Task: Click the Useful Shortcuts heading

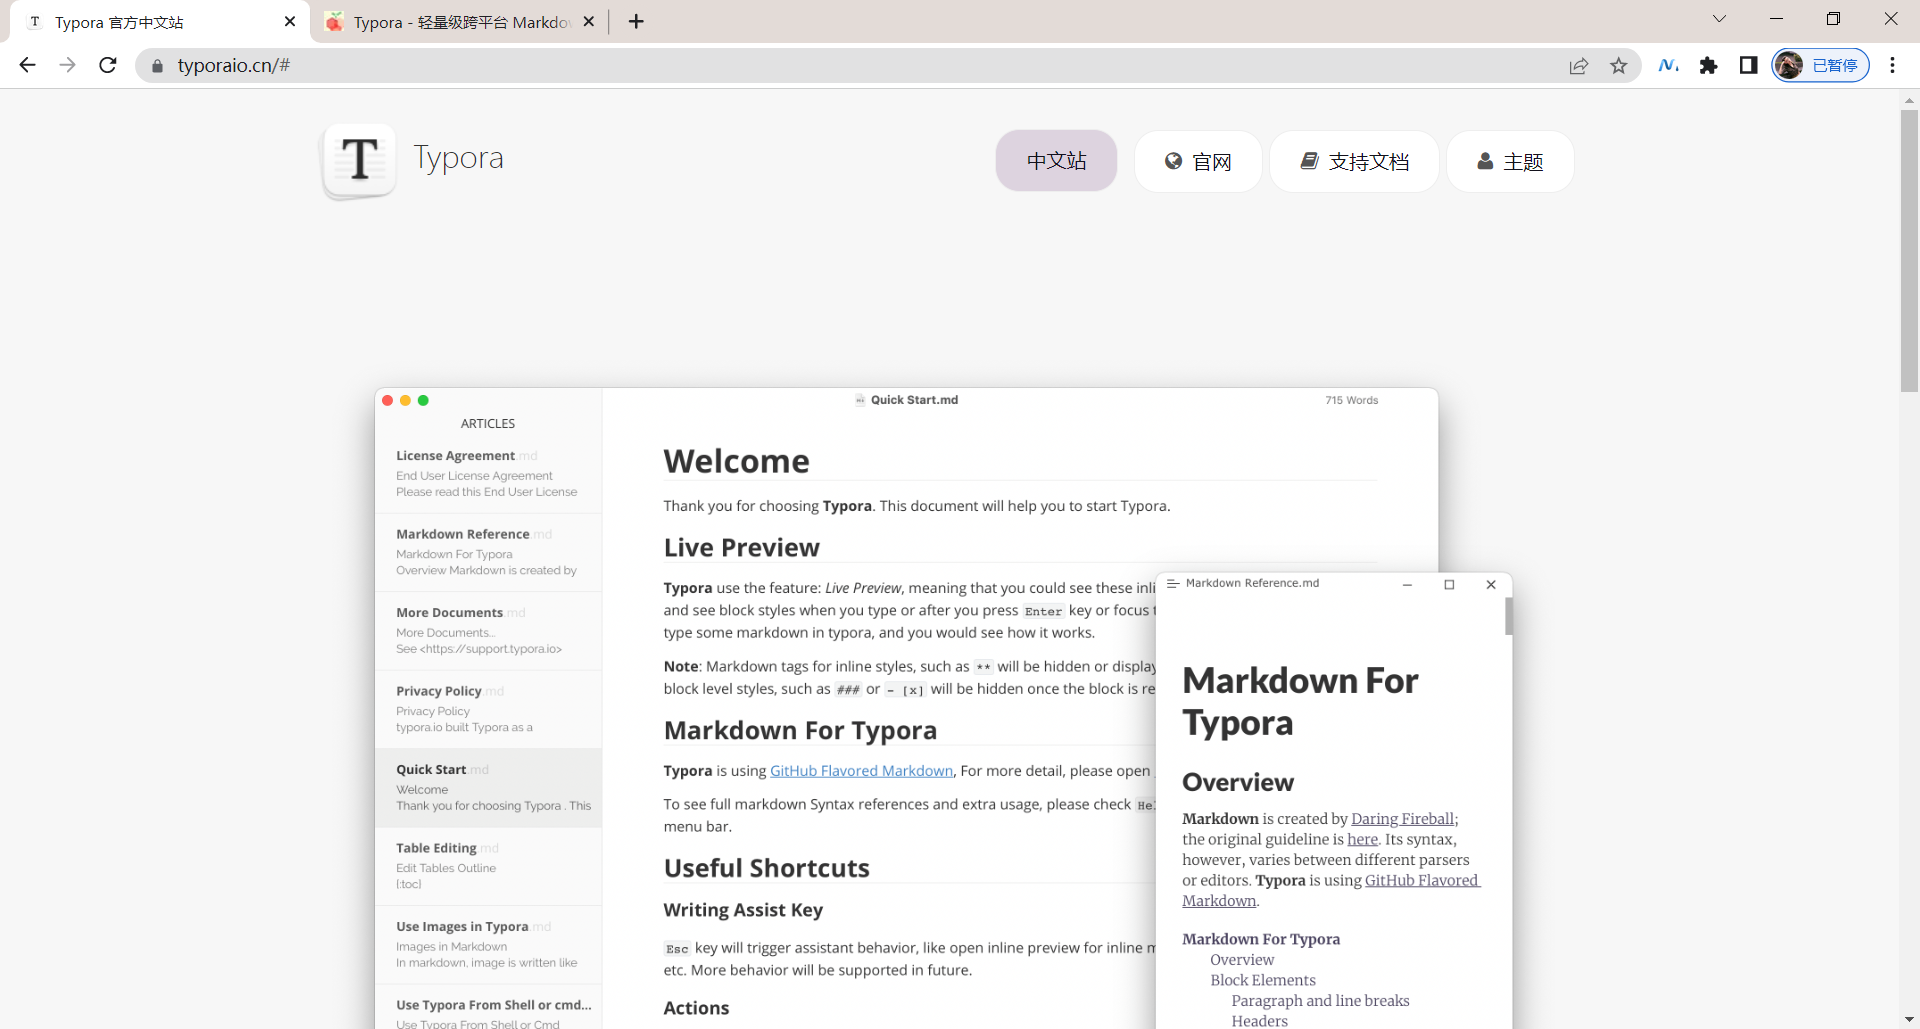Action: tap(766, 868)
